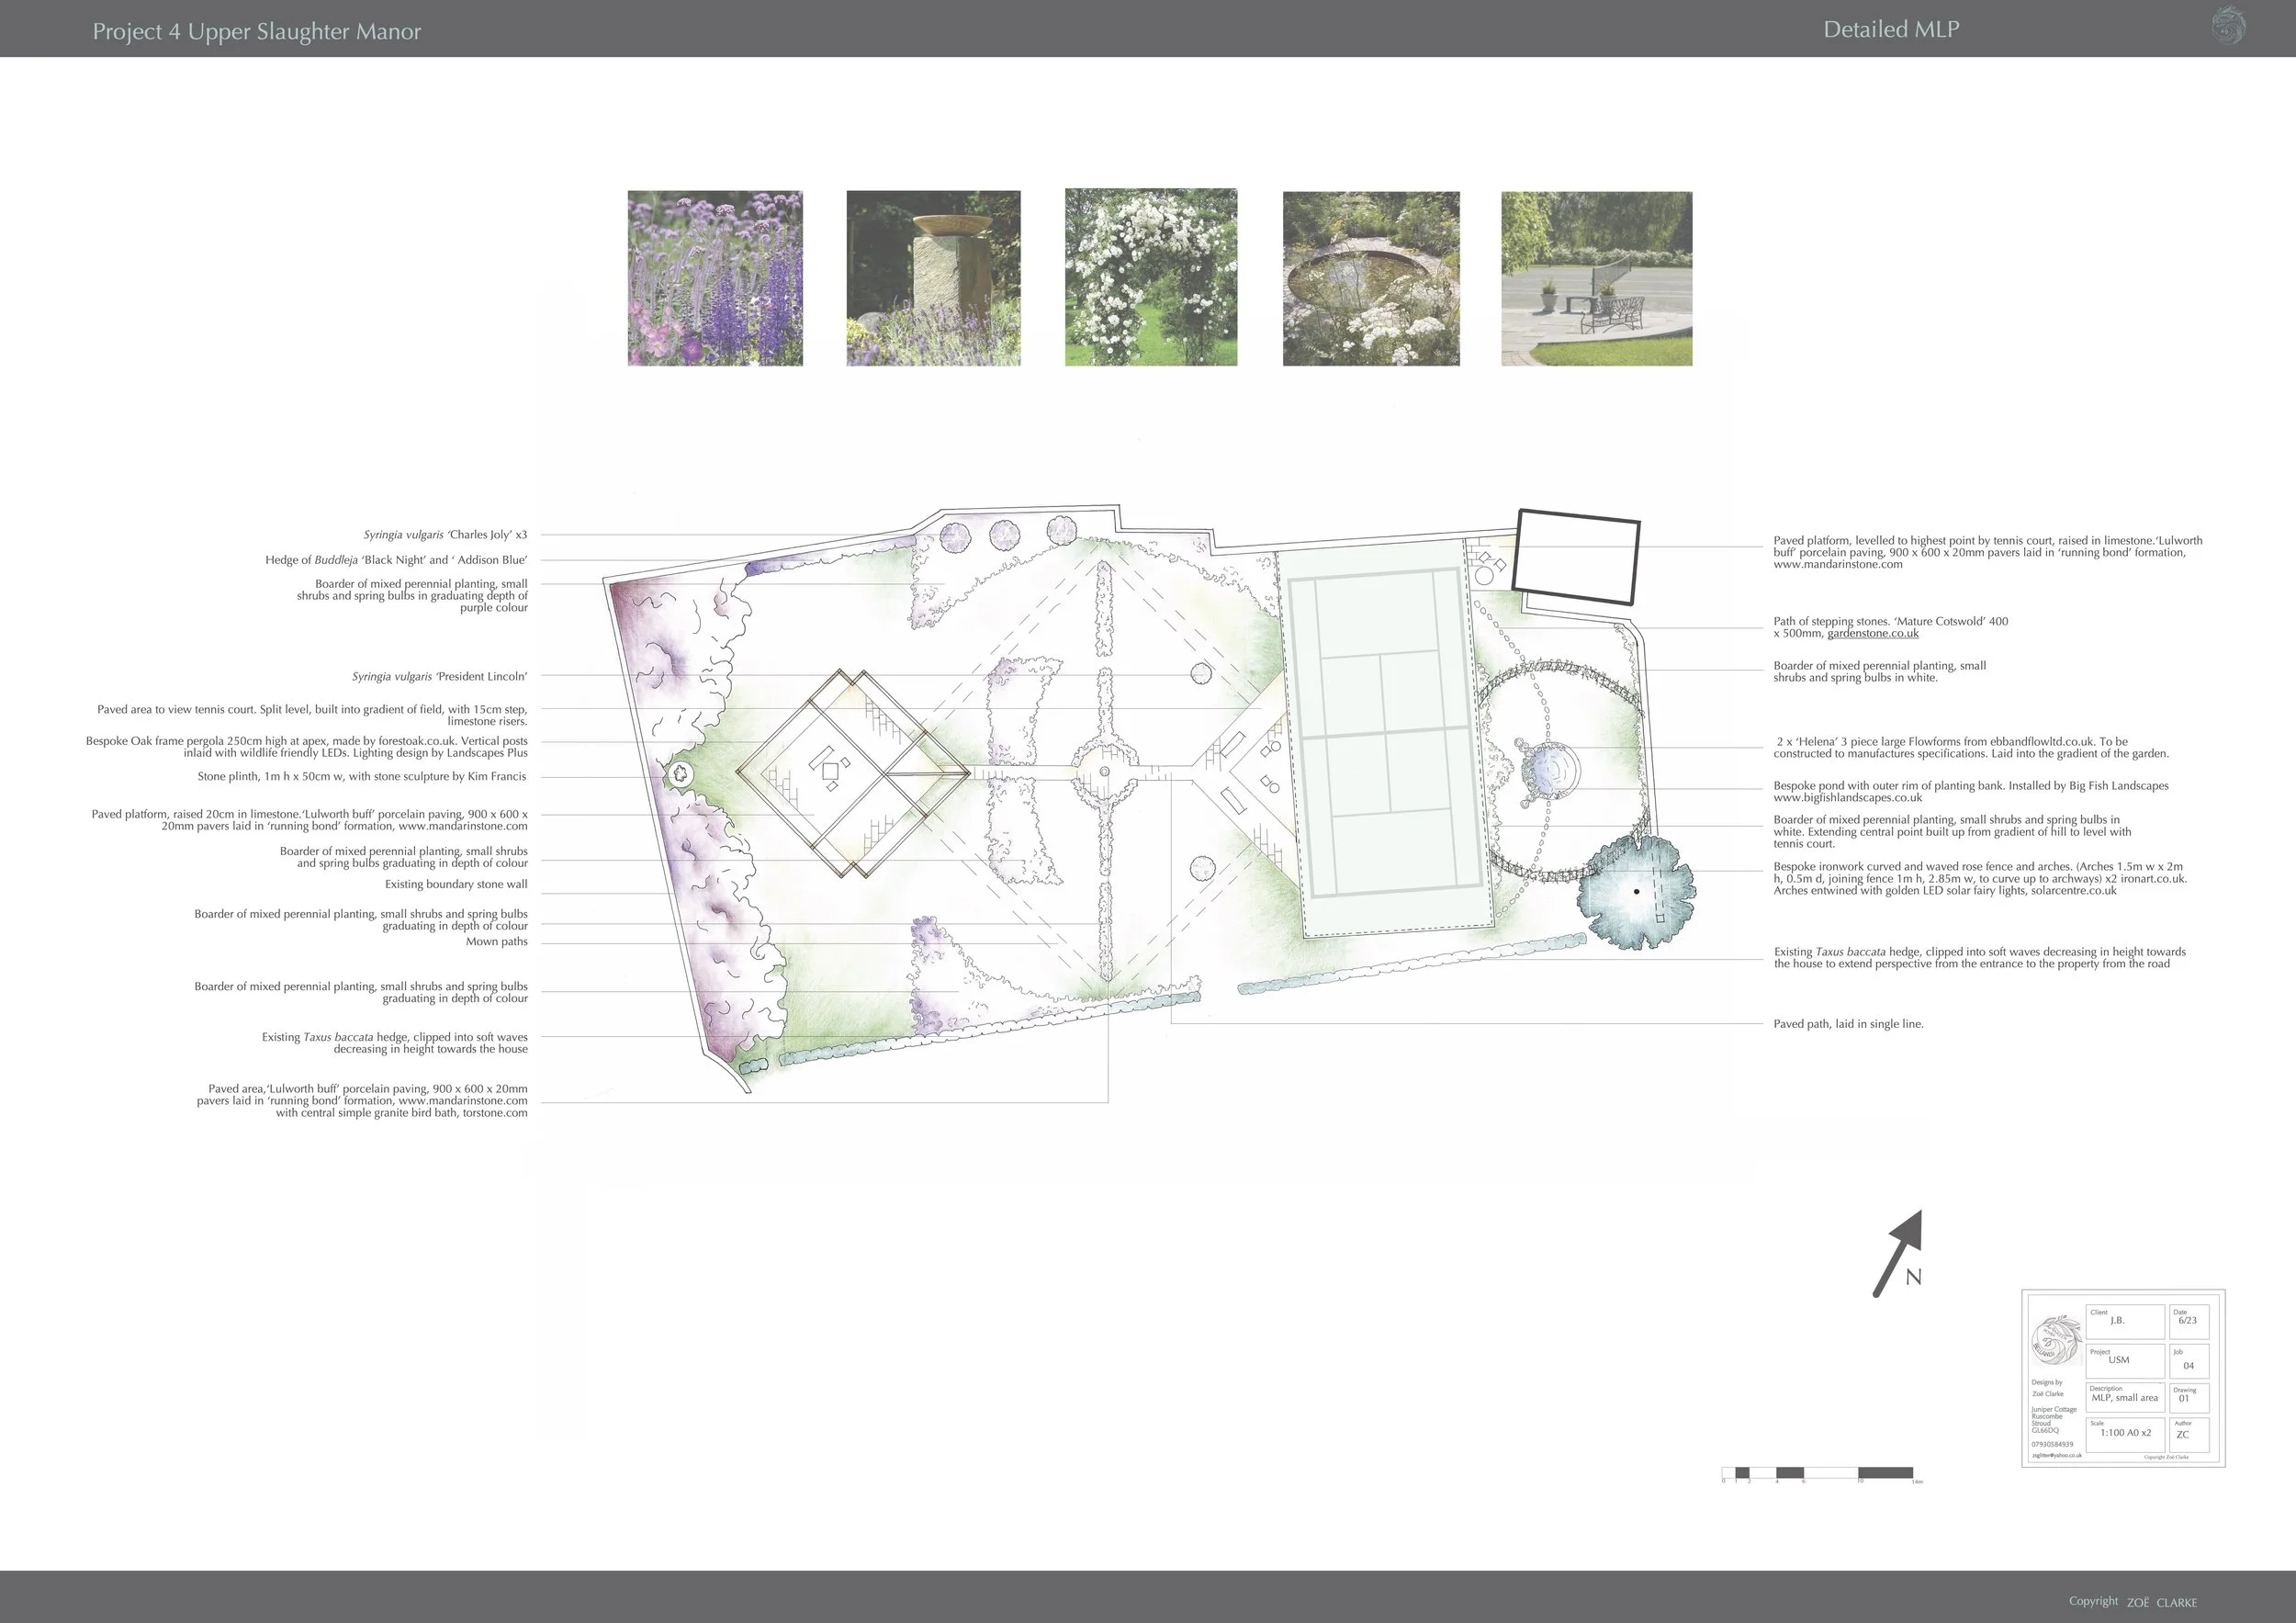
Task: Click the logo icon in header corner
Action: click(2228, 25)
